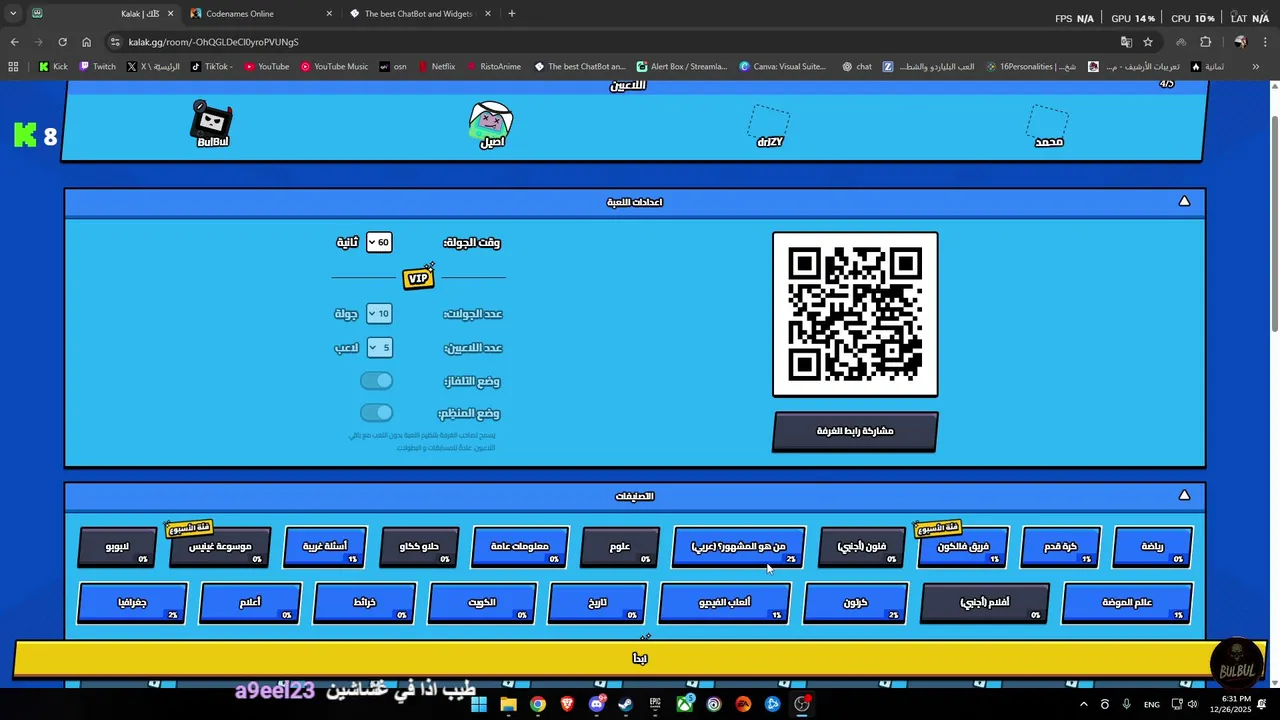
Task: Open the Windows Start menu
Action: 479,704
